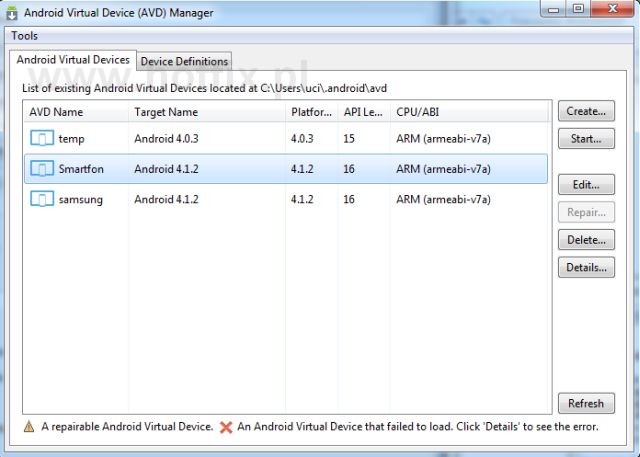Click the Create... button
The height and width of the screenshot is (457, 640).
[x=586, y=111]
